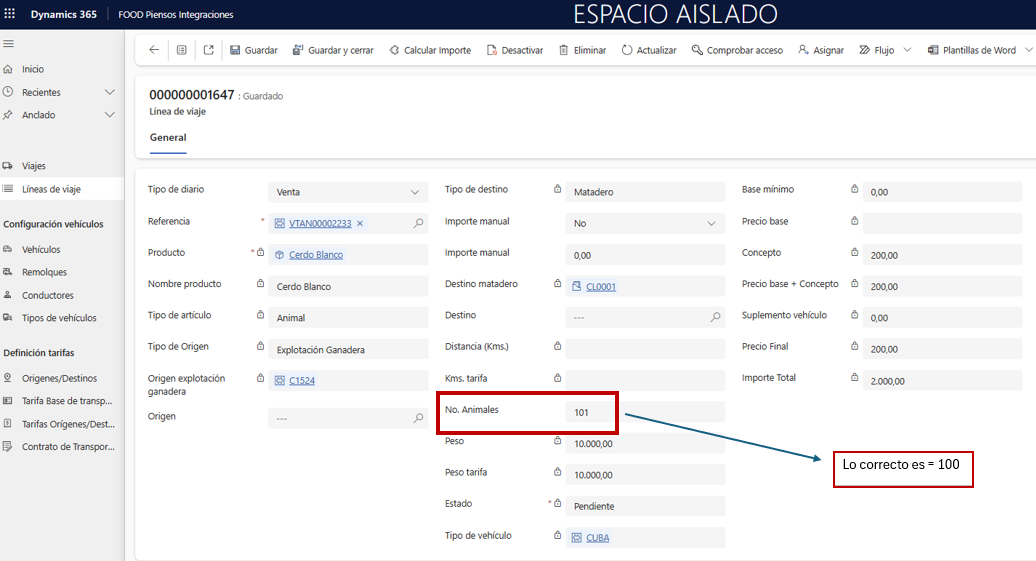Go to Vehículos in sidebar

pos(41,249)
